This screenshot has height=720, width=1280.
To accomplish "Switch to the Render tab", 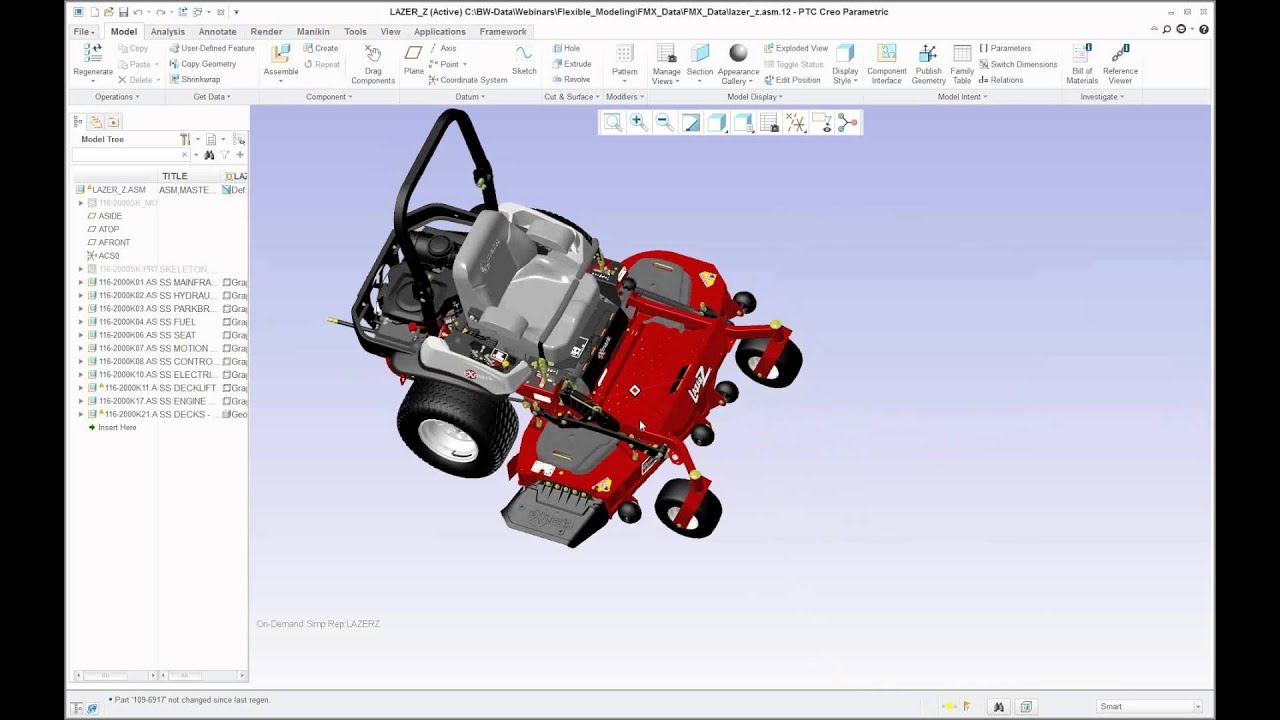I will 266,32.
